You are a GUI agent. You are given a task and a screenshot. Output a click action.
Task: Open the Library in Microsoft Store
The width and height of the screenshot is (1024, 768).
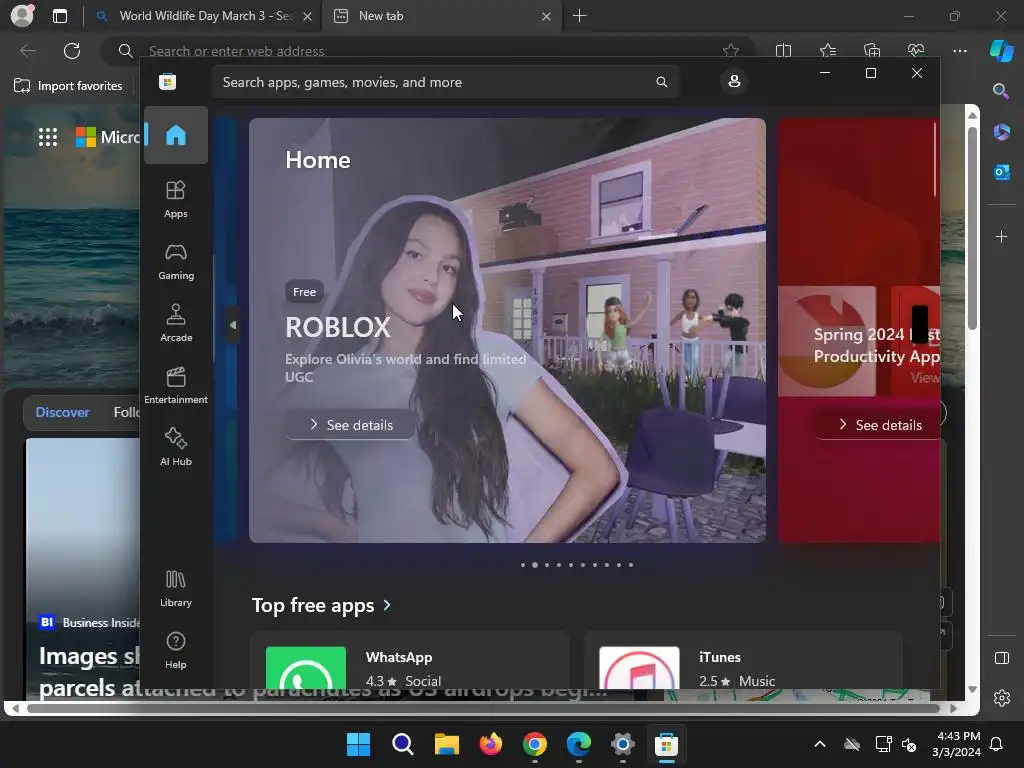[x=176, y=588]
